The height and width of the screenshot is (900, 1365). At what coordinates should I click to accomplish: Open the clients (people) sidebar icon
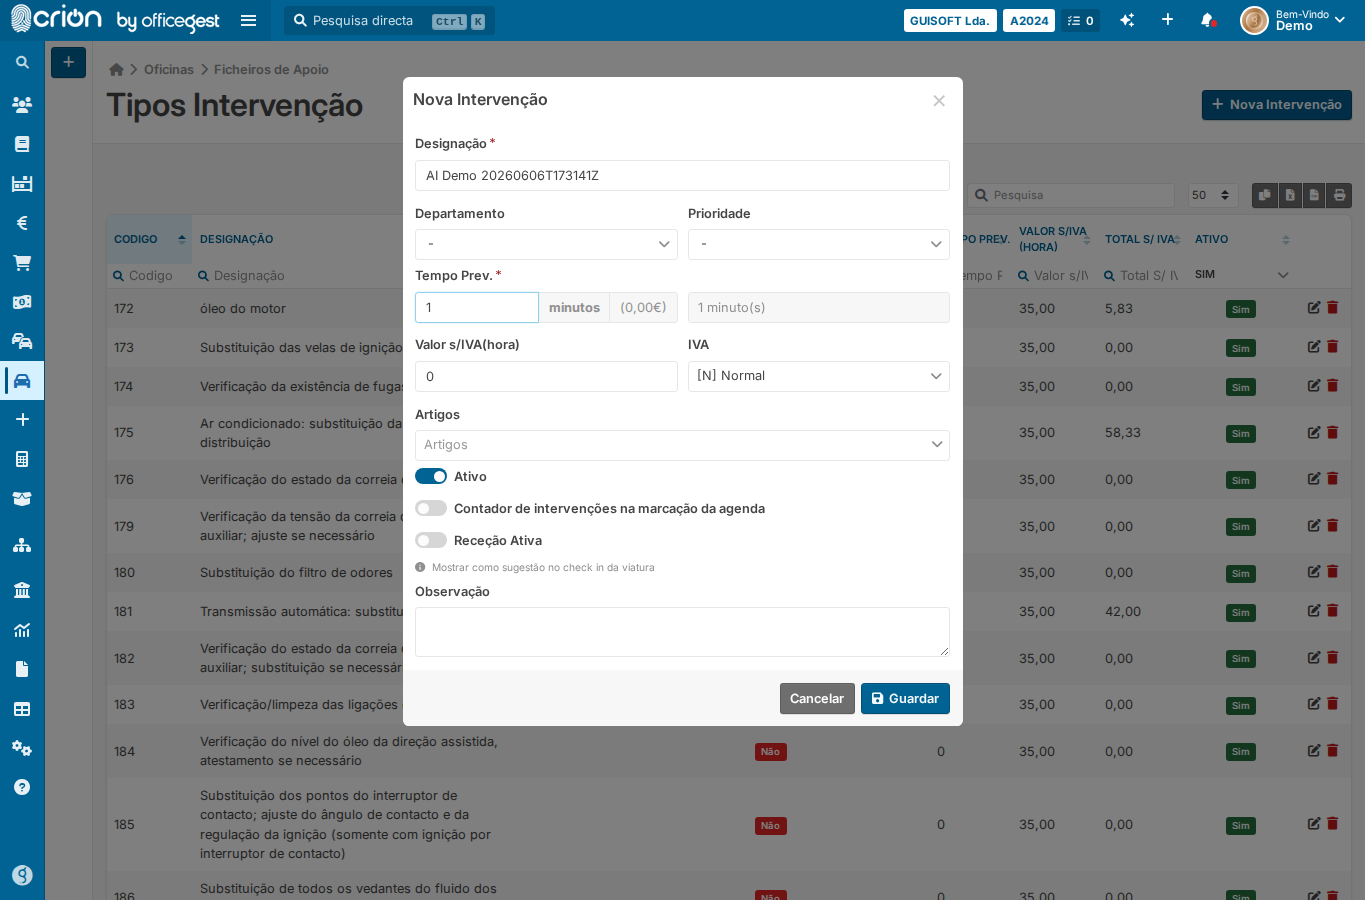22,104
